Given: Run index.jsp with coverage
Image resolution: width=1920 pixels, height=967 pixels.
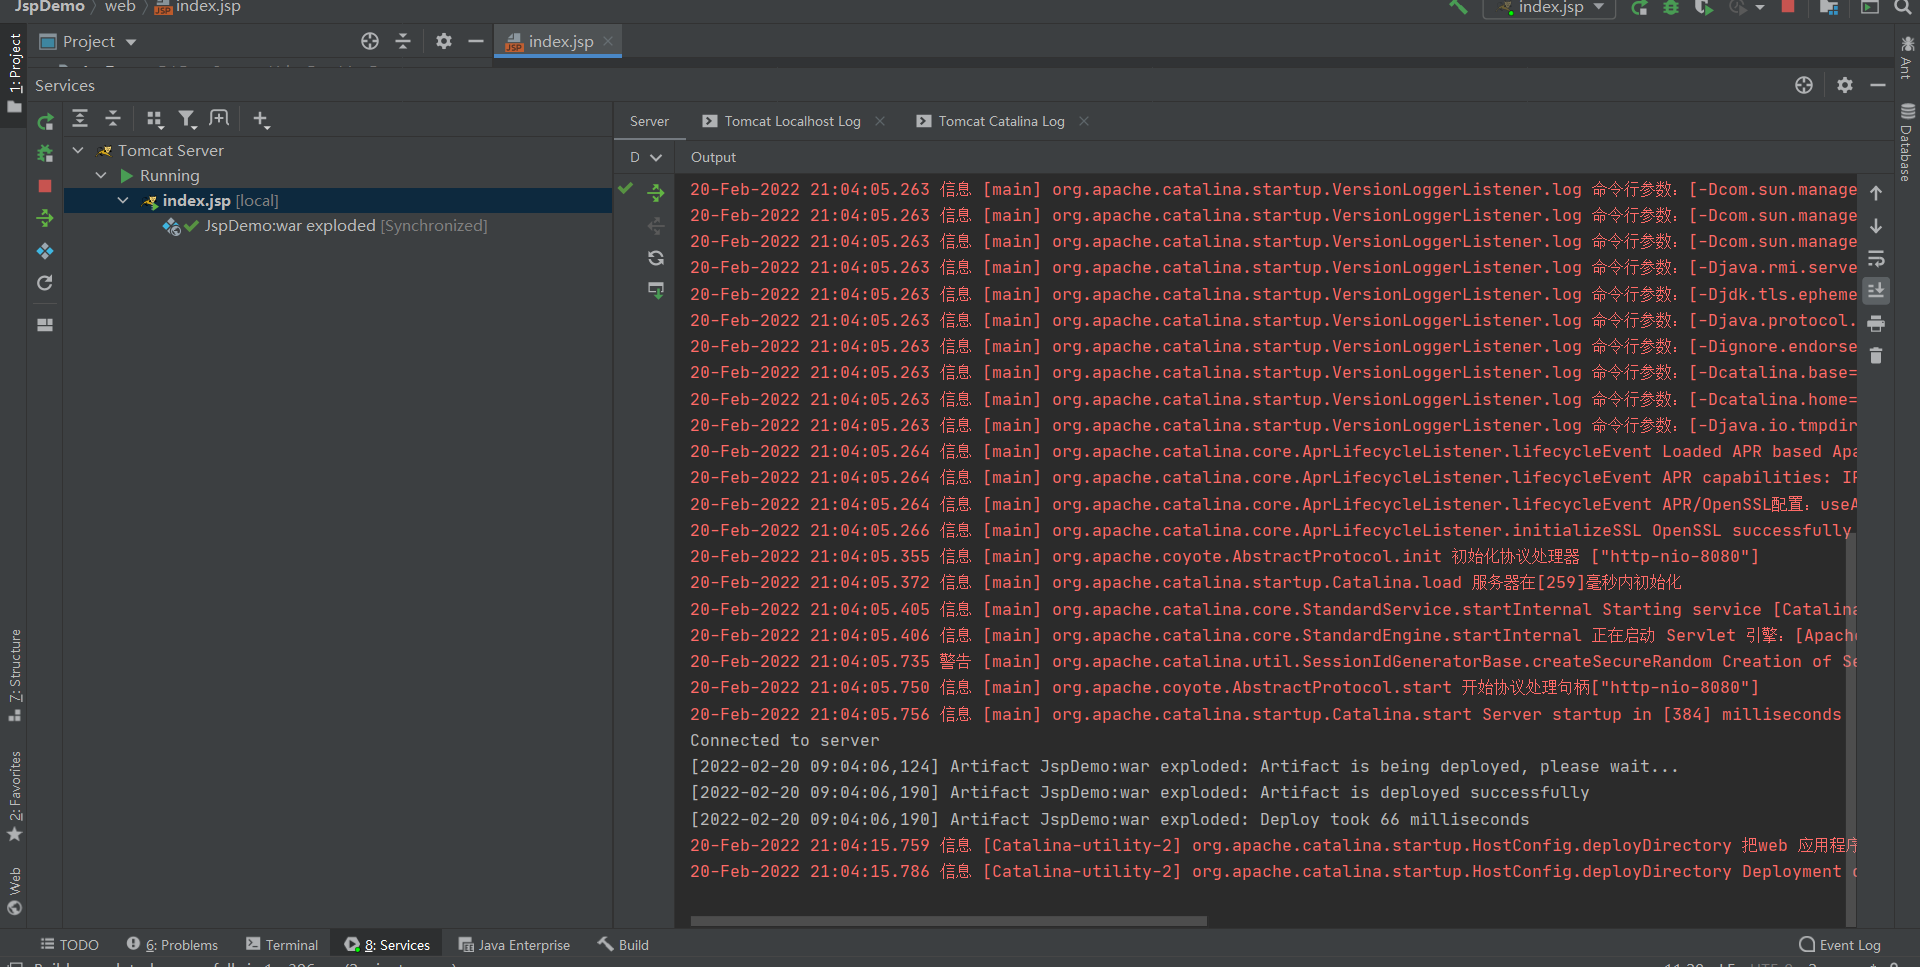Looking at the screenshot, I should 1703,8.
